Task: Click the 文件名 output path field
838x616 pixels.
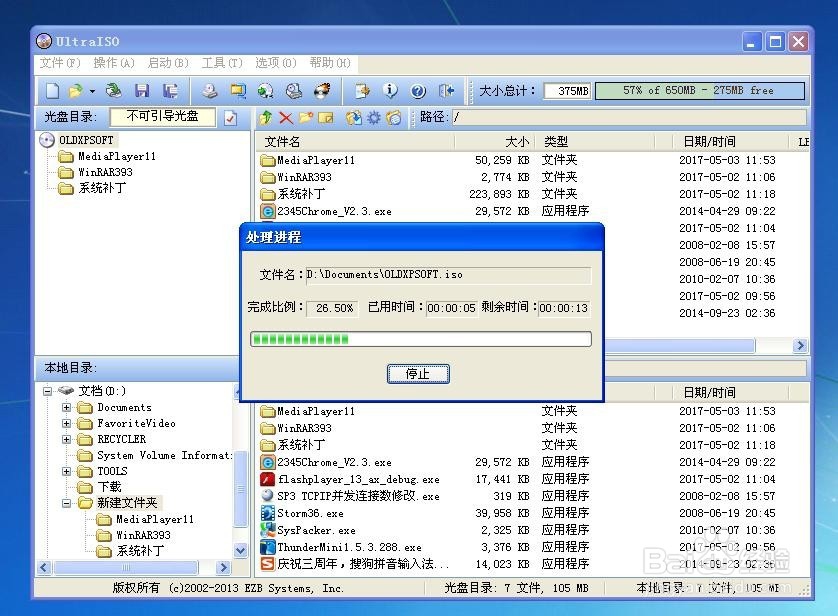Action: tap(448, 275)
